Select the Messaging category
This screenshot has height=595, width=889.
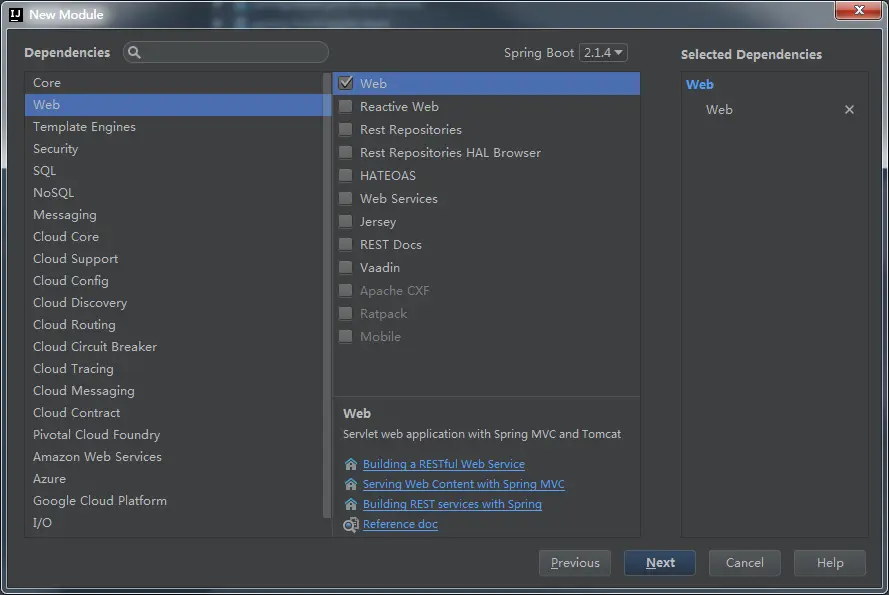[x=173, y=215]
